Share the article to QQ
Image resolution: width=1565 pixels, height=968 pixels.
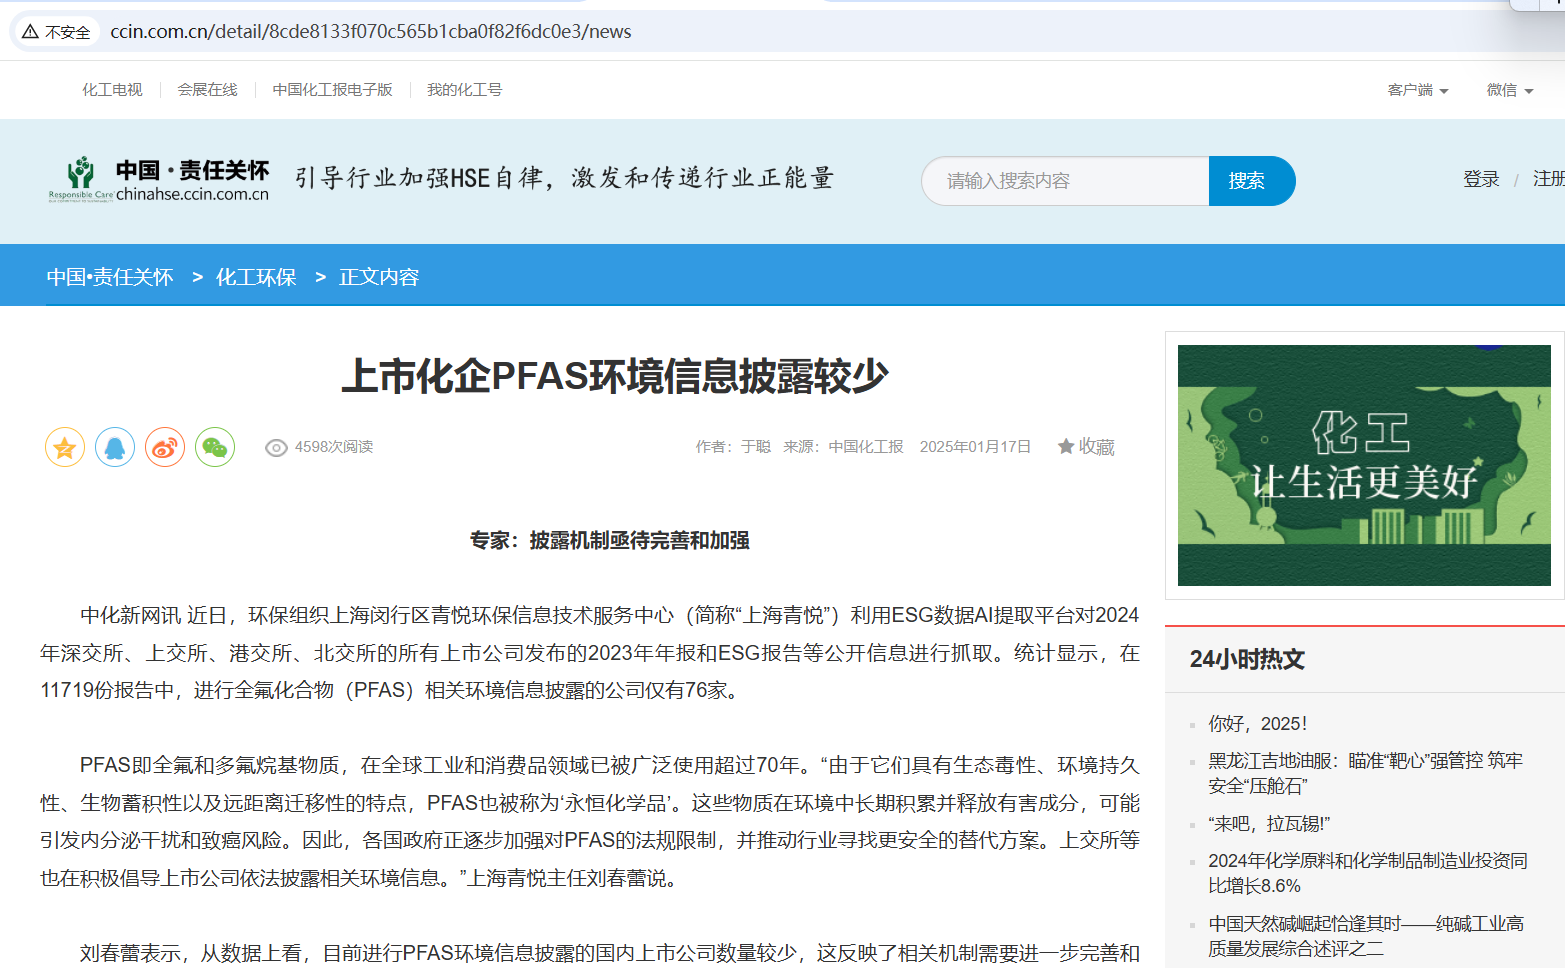[x=114, y=447]
